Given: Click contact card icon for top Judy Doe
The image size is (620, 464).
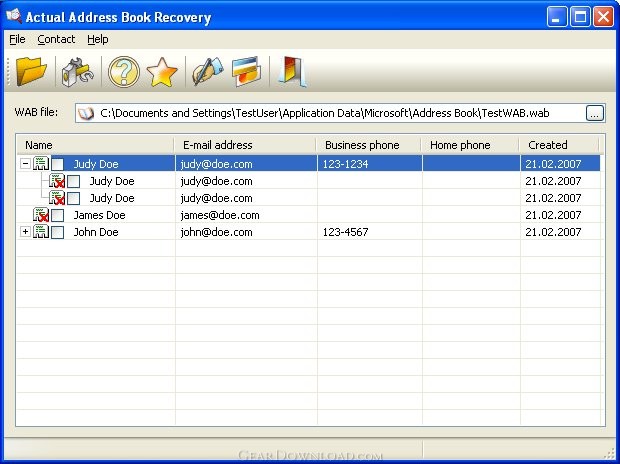Looking at the screenshot, I should point(41,163).
